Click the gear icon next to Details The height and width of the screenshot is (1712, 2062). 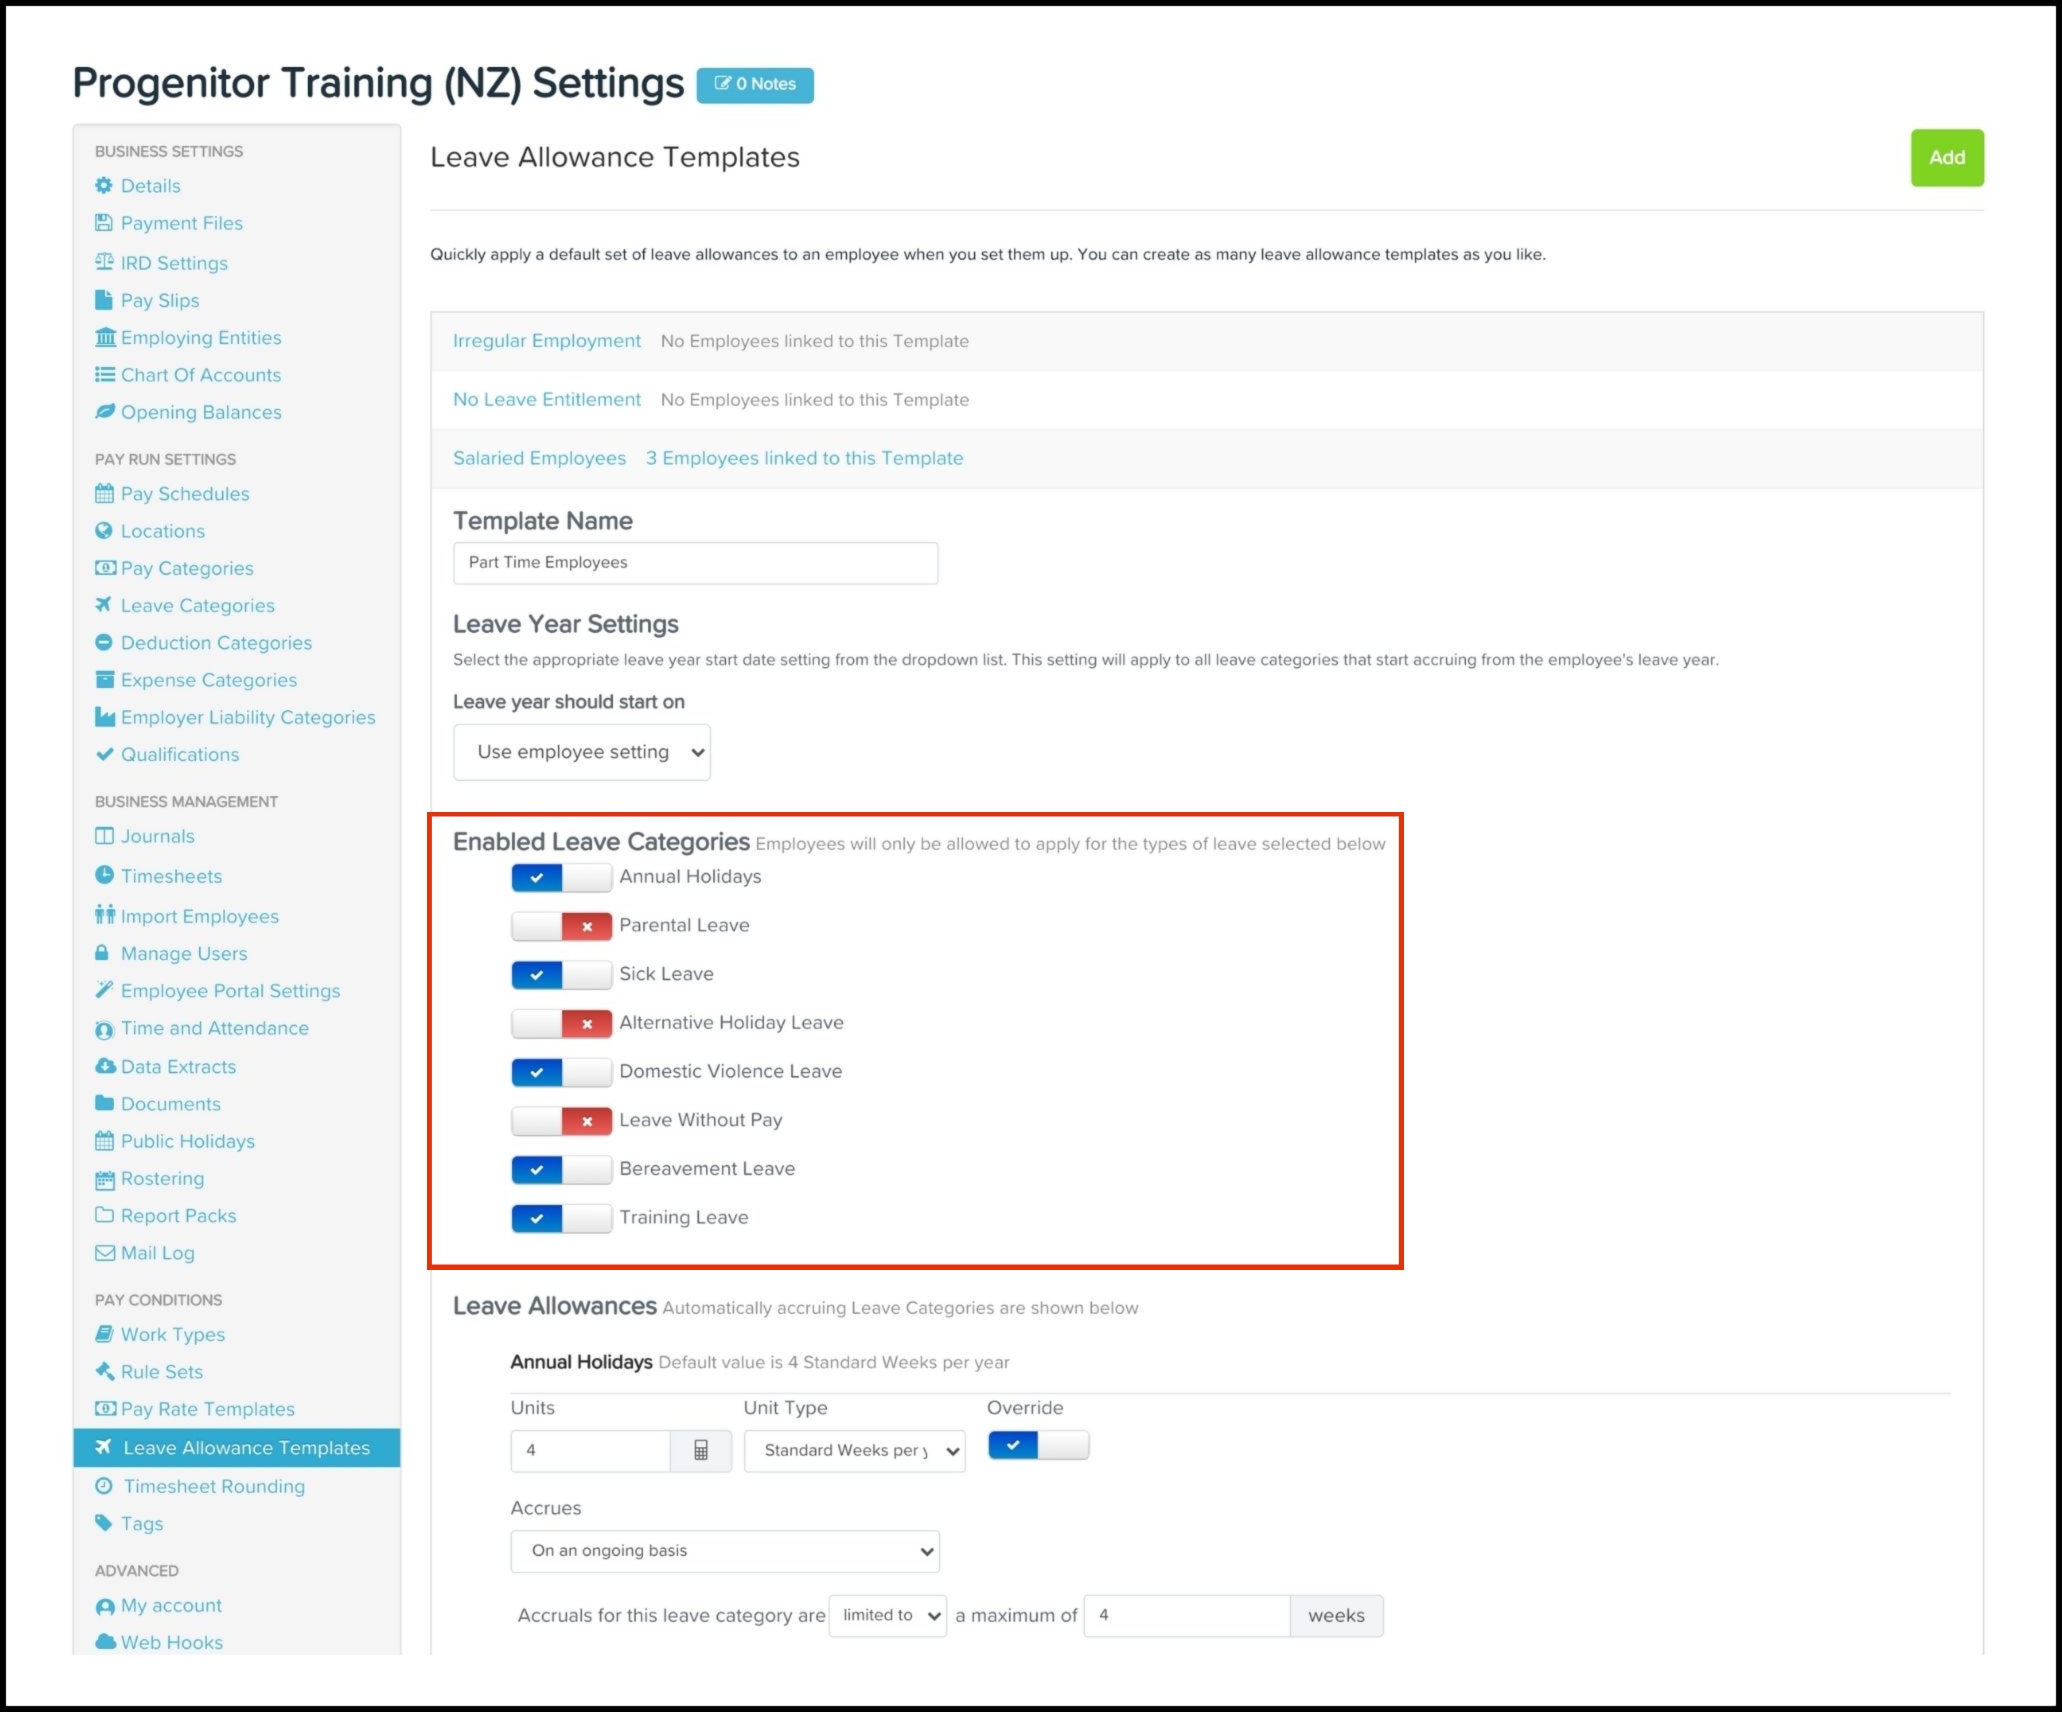point(104,186)
